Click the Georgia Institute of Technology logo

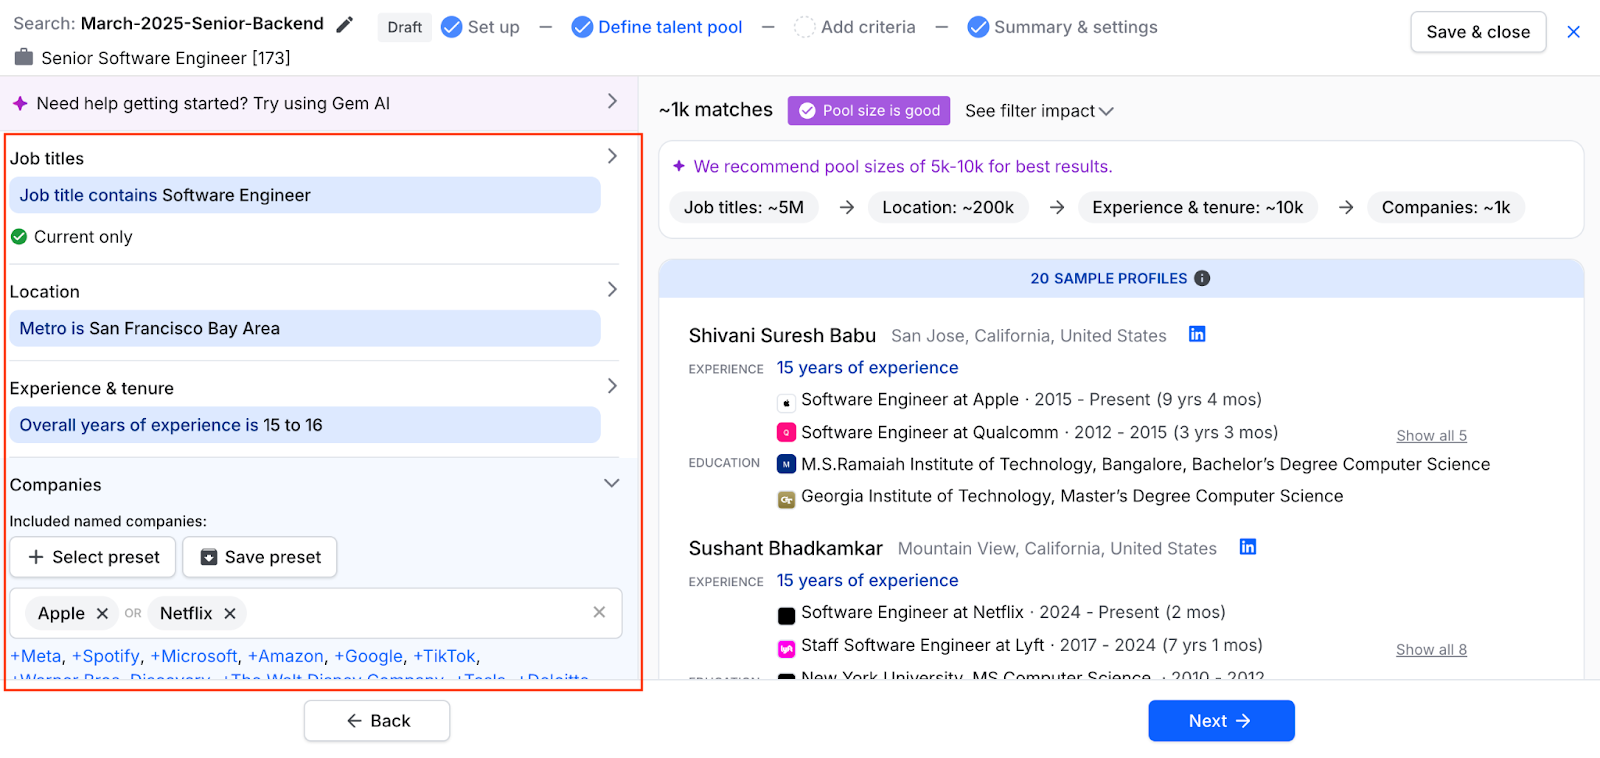click(786, 499)
